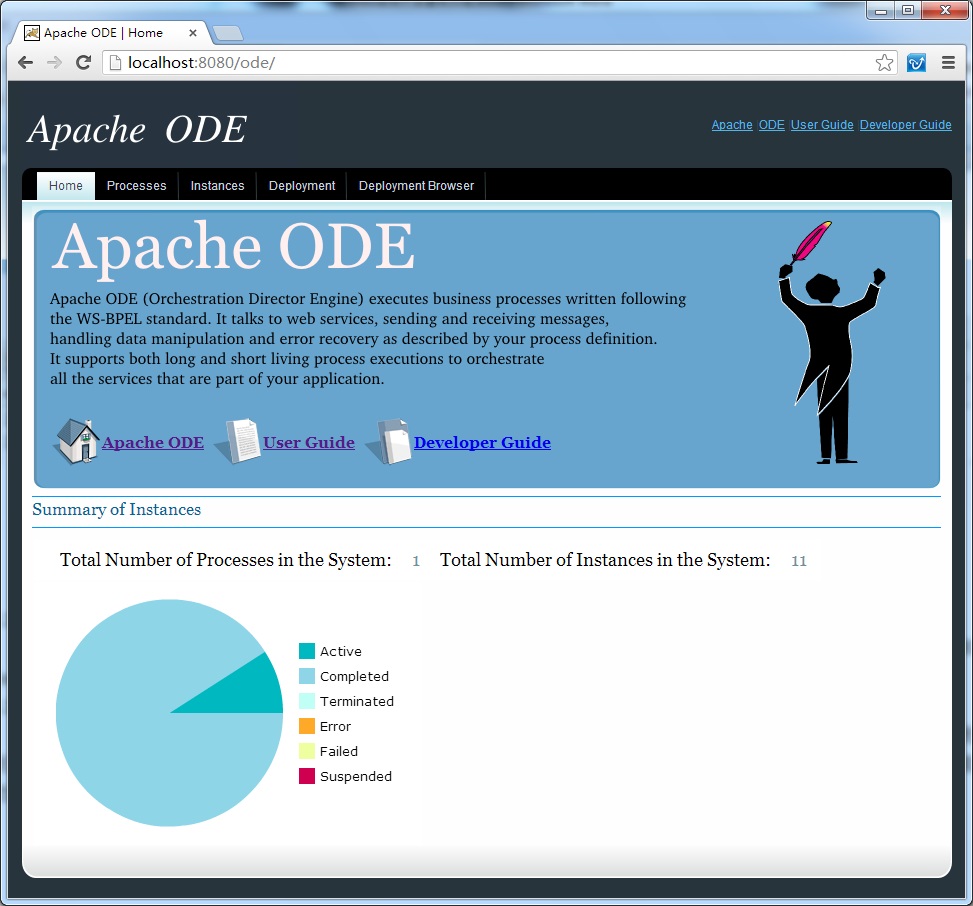Click the Terminated legend label
Image resolution: width=973 pixels, height=906 pixels.
click(x=357, y=701)
